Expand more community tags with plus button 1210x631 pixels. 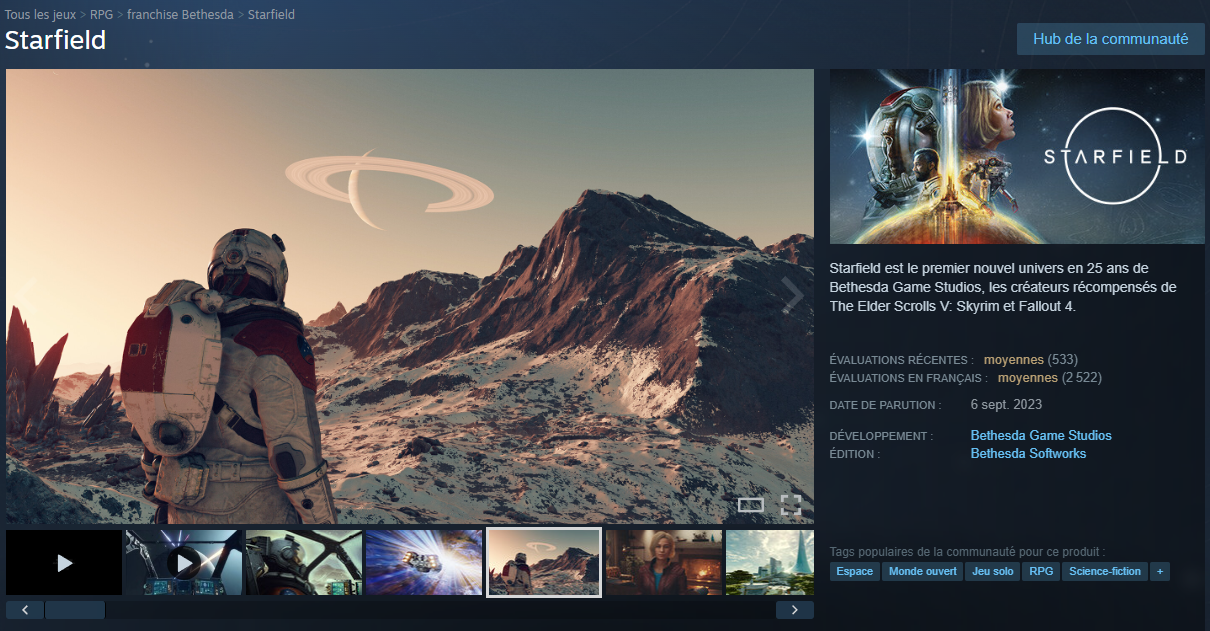click(x=1160, y=572)
